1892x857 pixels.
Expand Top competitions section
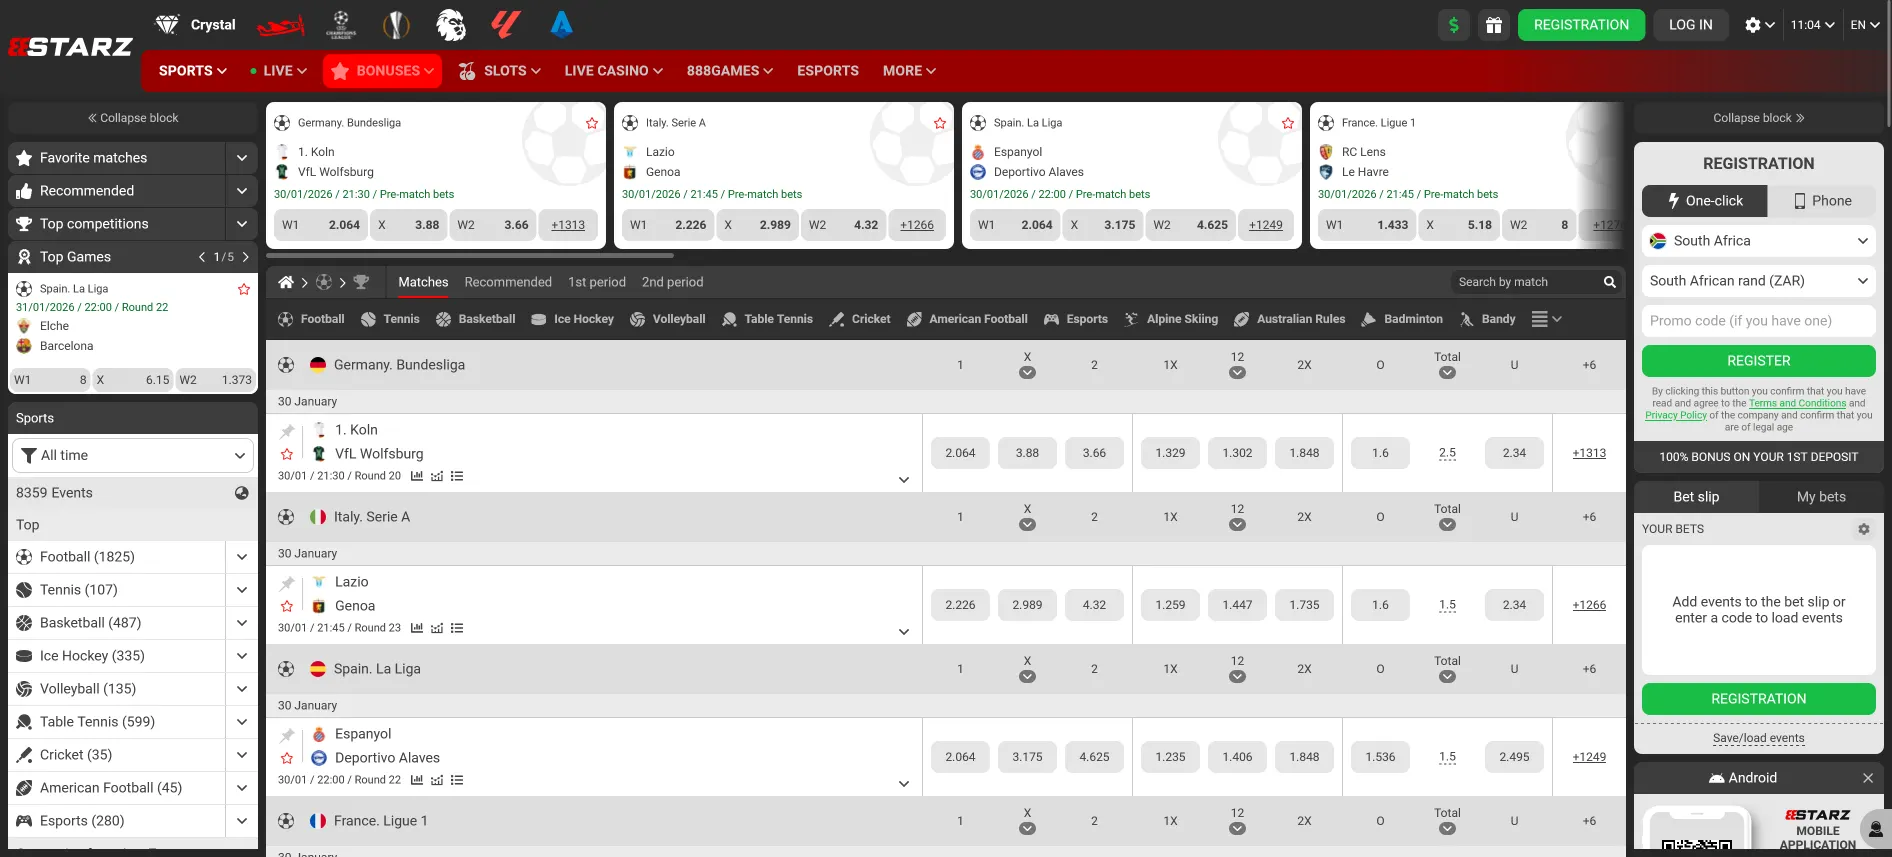coord(241,224)
